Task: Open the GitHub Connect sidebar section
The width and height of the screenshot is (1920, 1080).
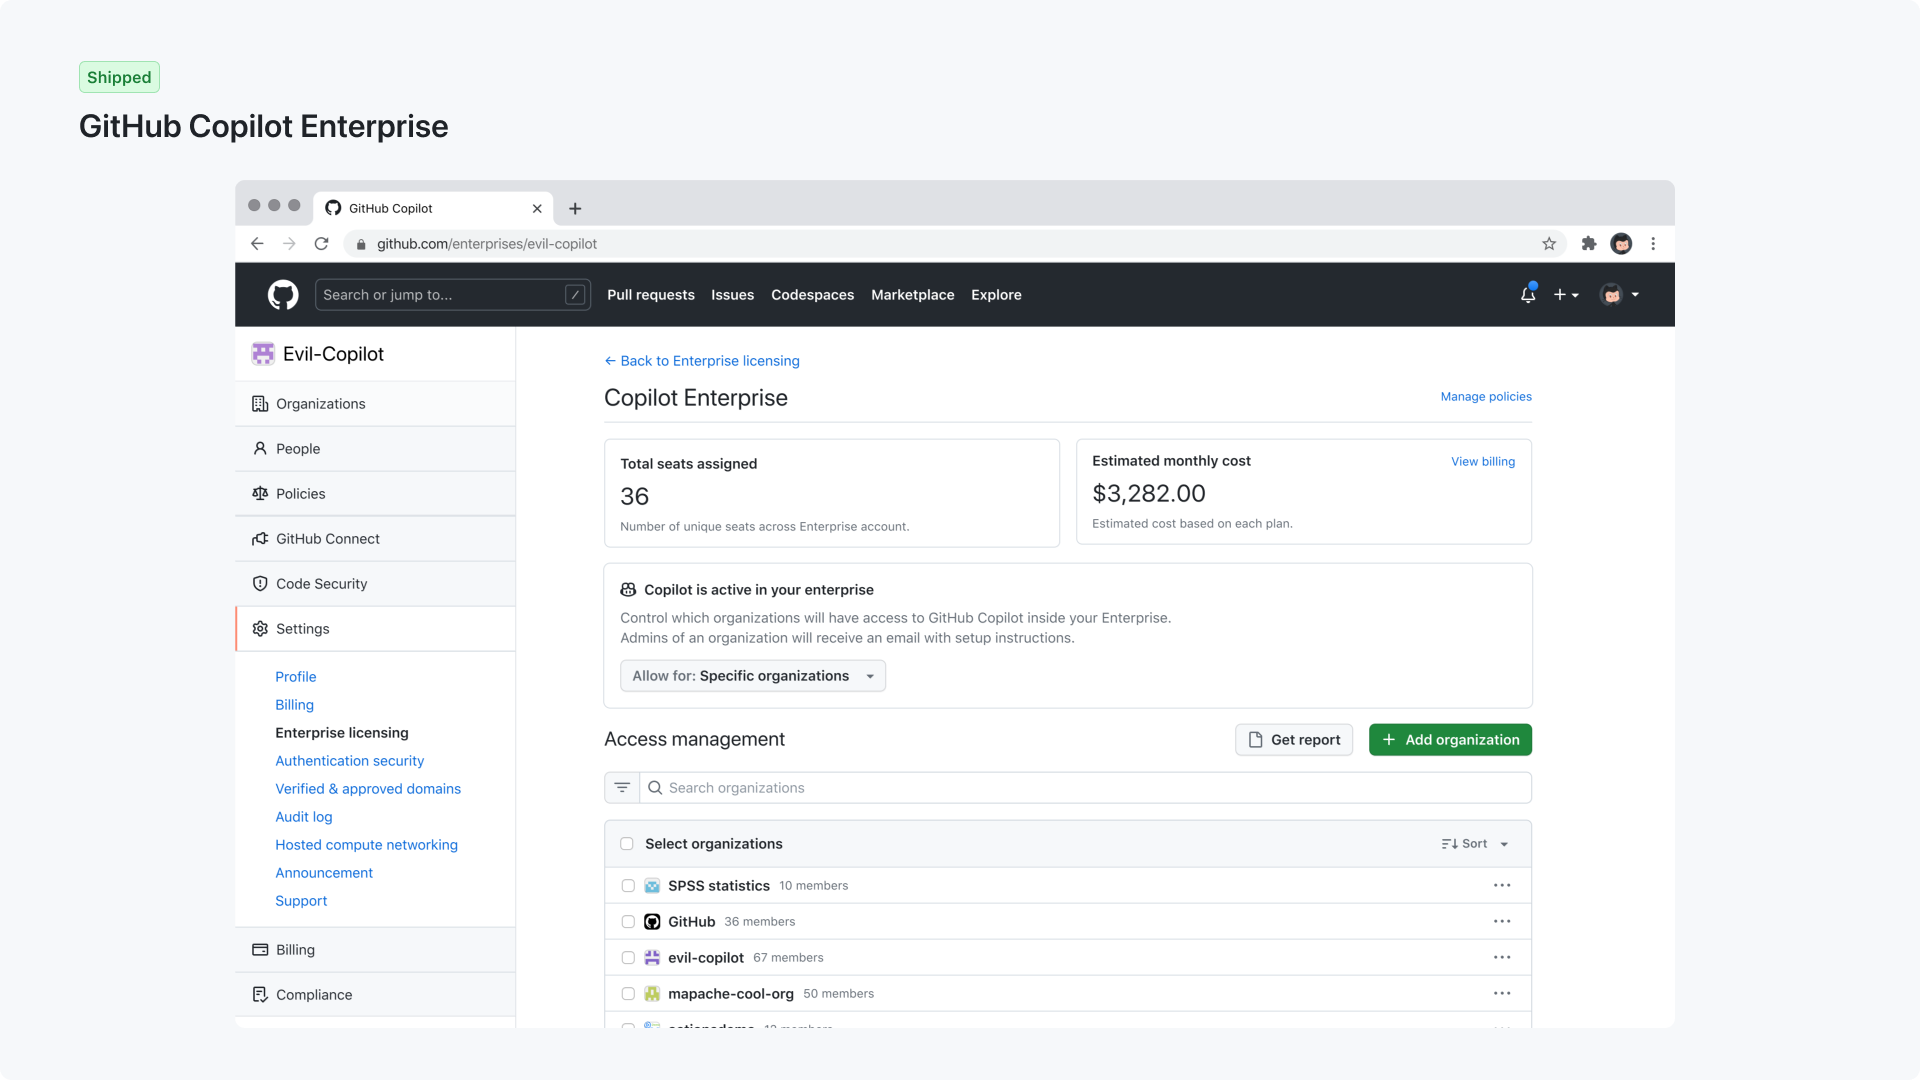Action: [327, 538]
